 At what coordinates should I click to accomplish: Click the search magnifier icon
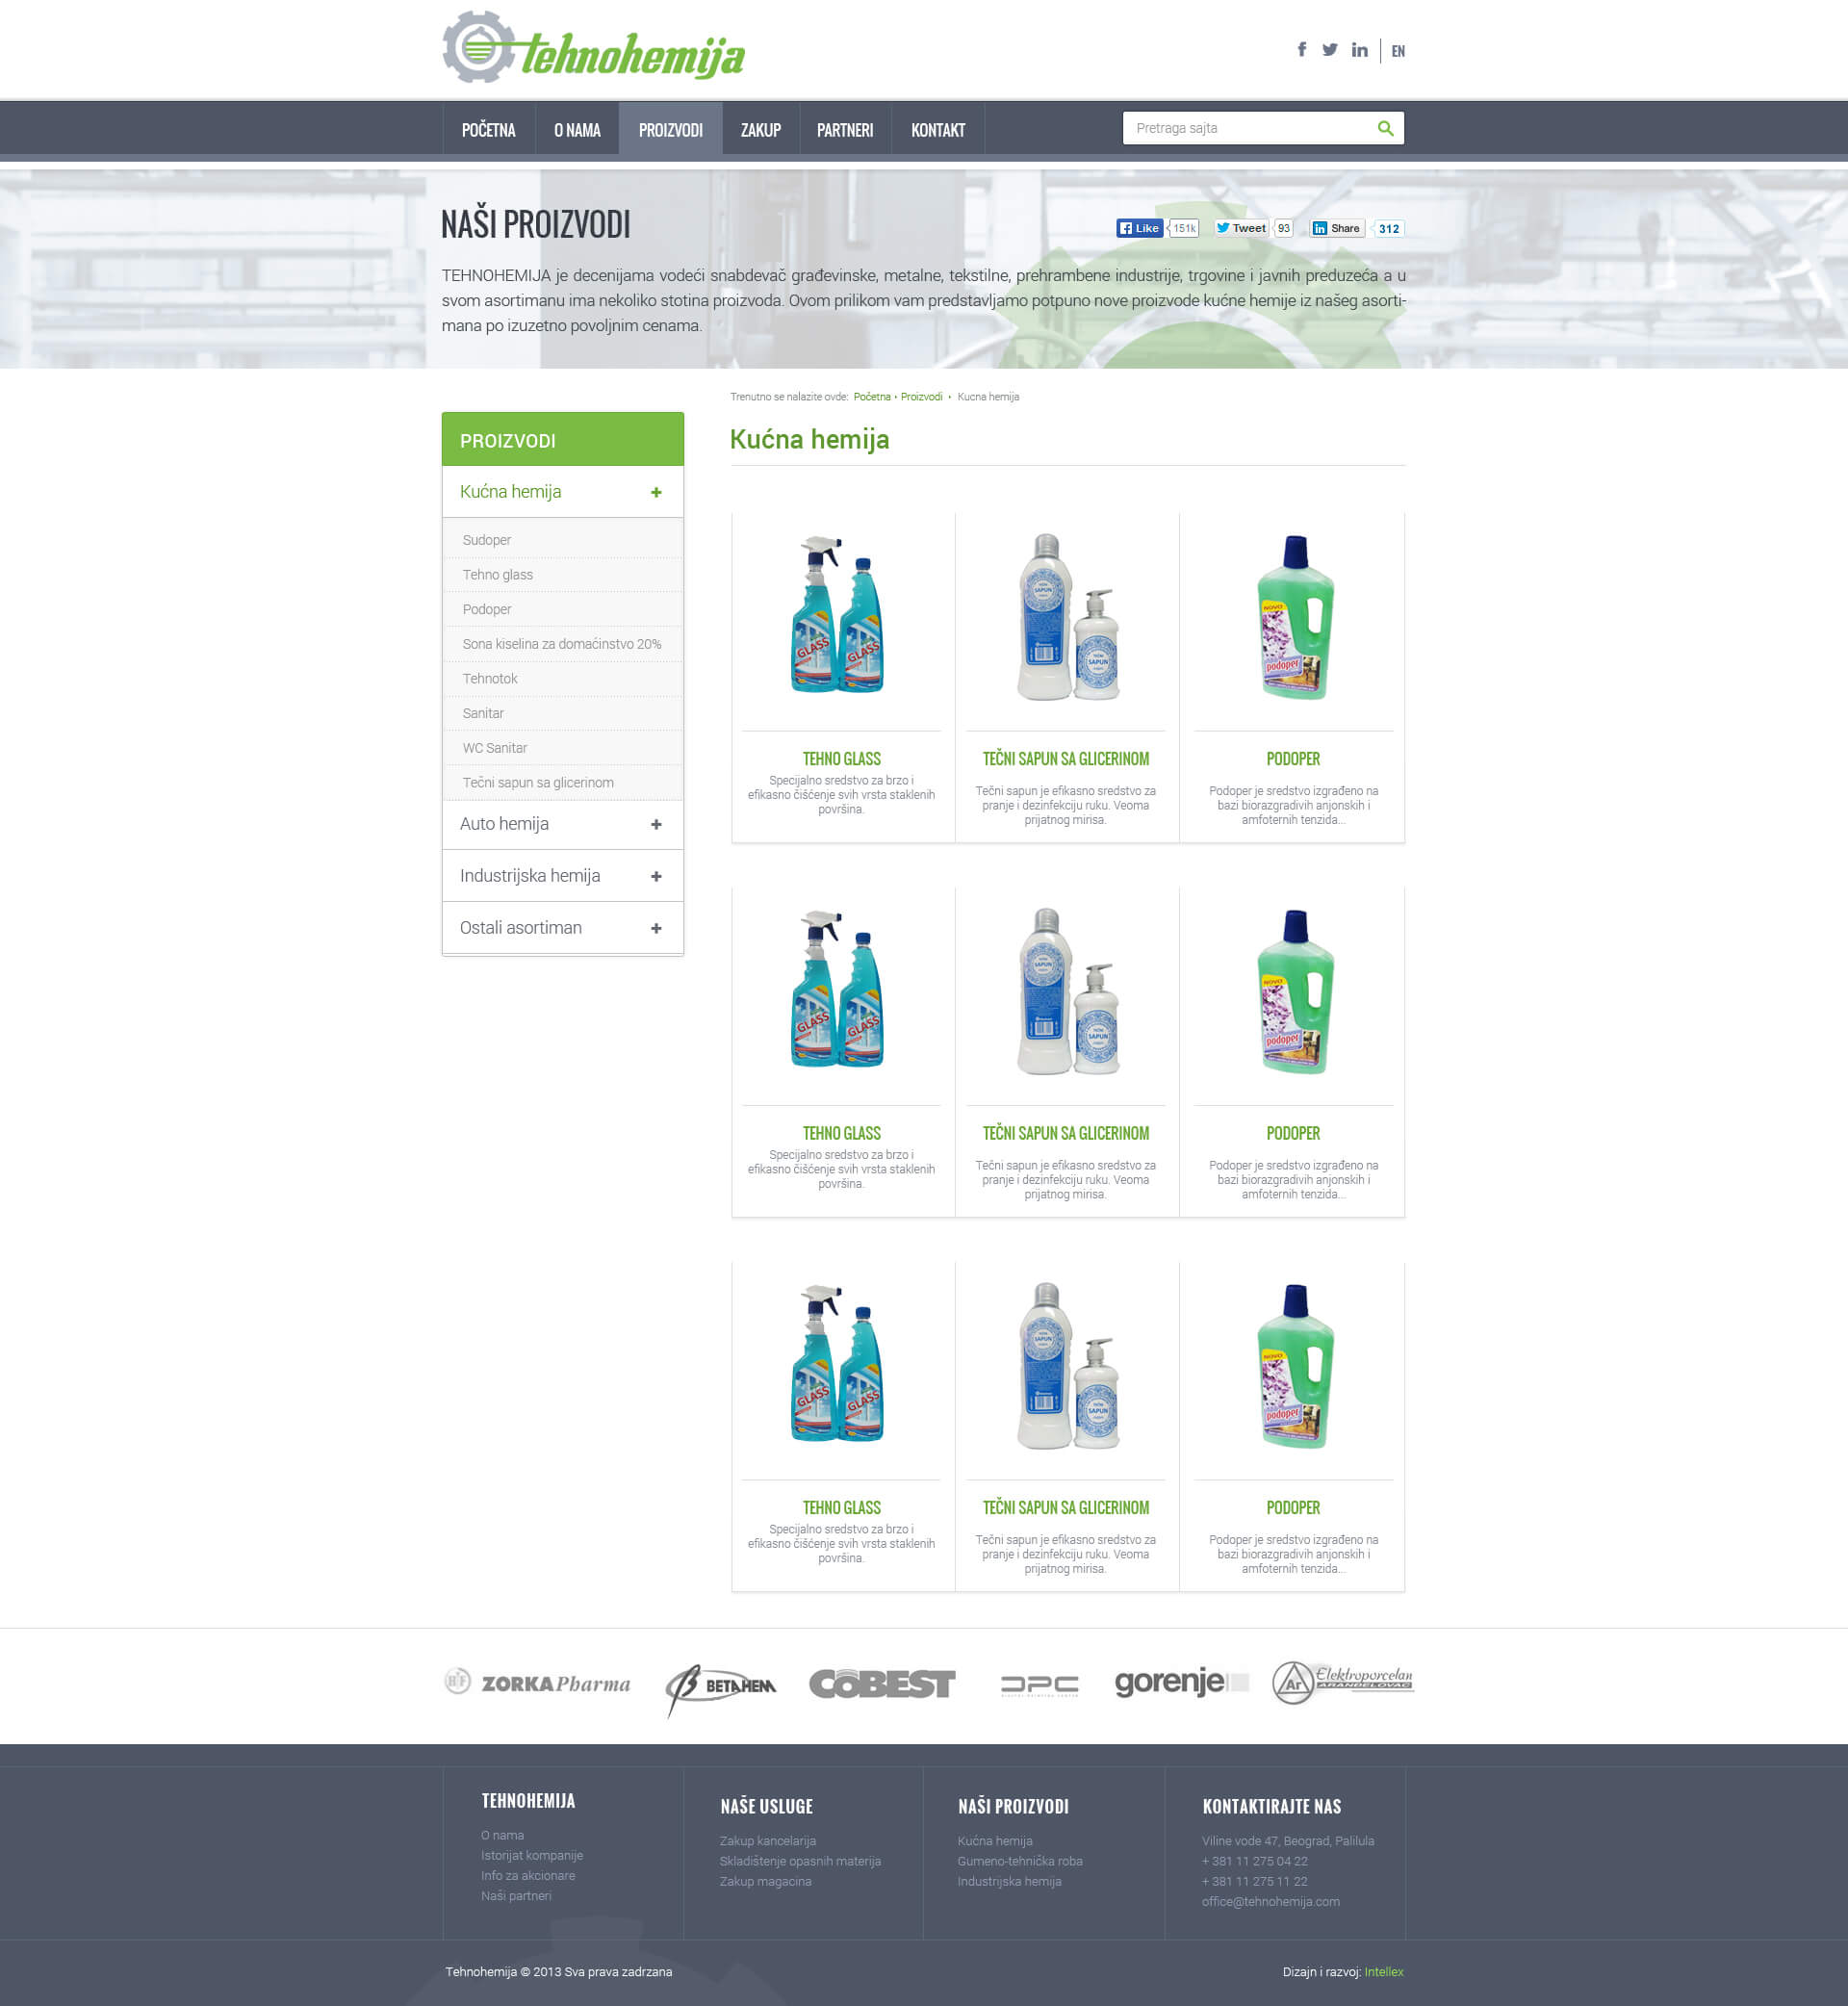coord(1385,128)
